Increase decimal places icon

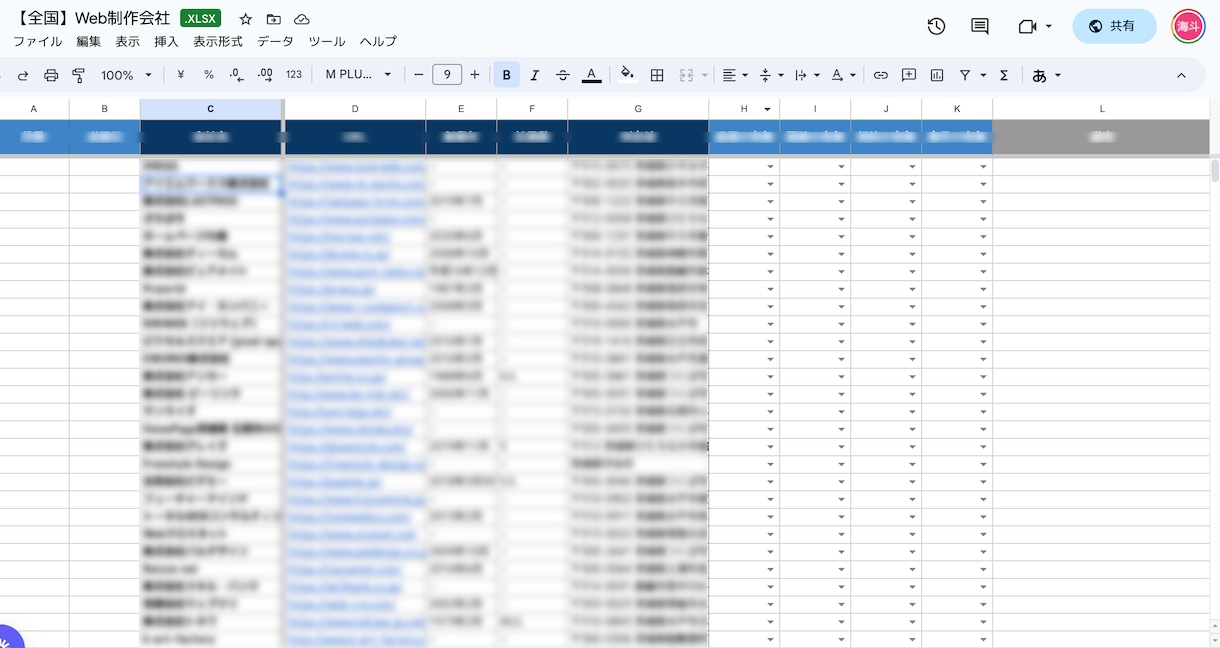coord(265,75)
